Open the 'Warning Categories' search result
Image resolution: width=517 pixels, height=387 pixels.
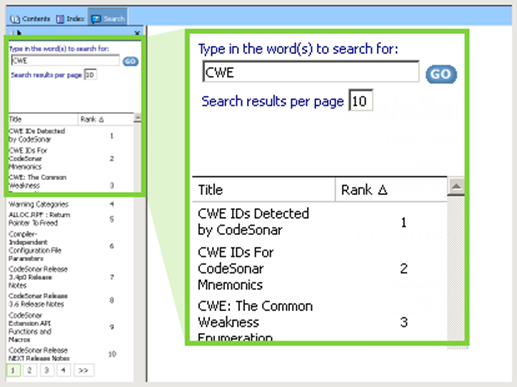point(38,204)
